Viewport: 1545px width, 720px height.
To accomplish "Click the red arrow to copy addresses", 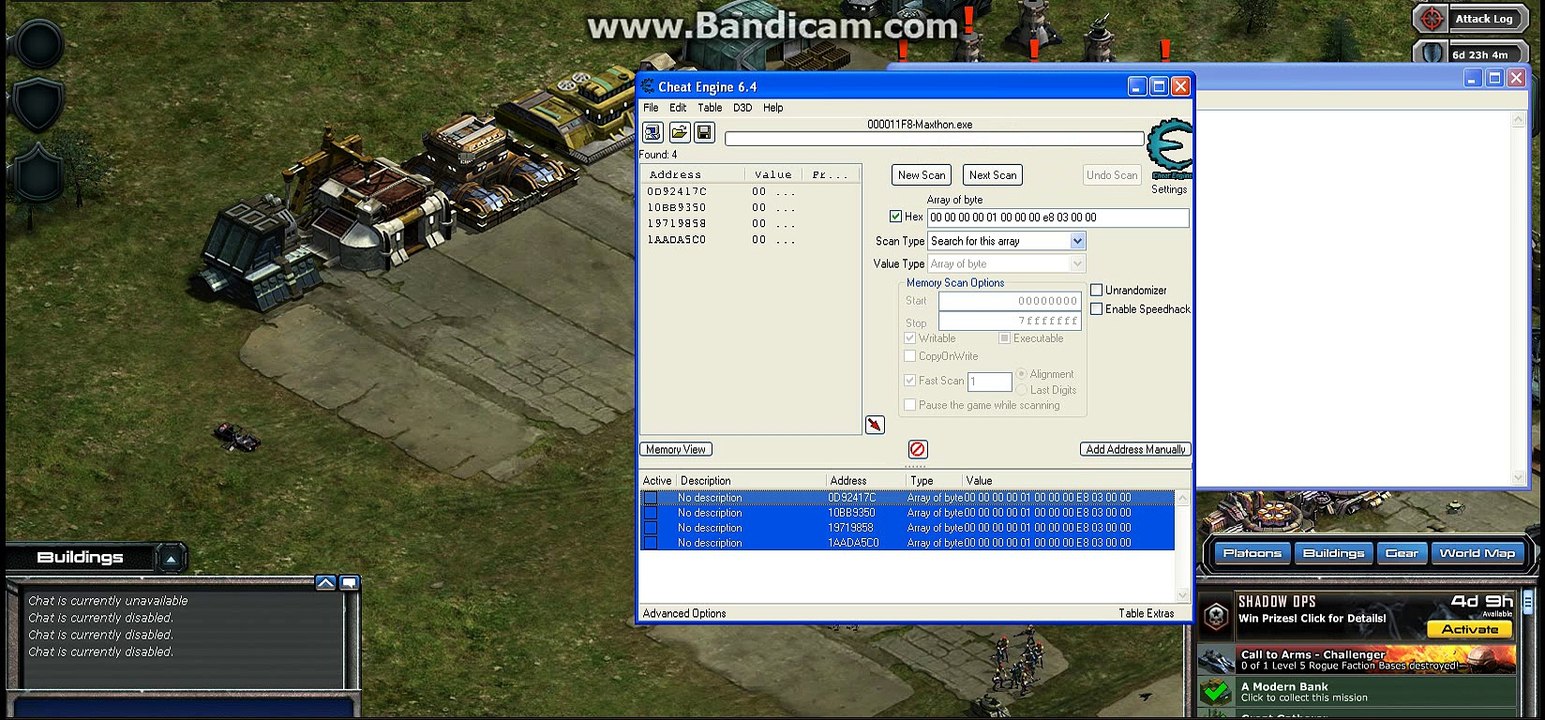I will pyautogui.click(x=875, y=425).
